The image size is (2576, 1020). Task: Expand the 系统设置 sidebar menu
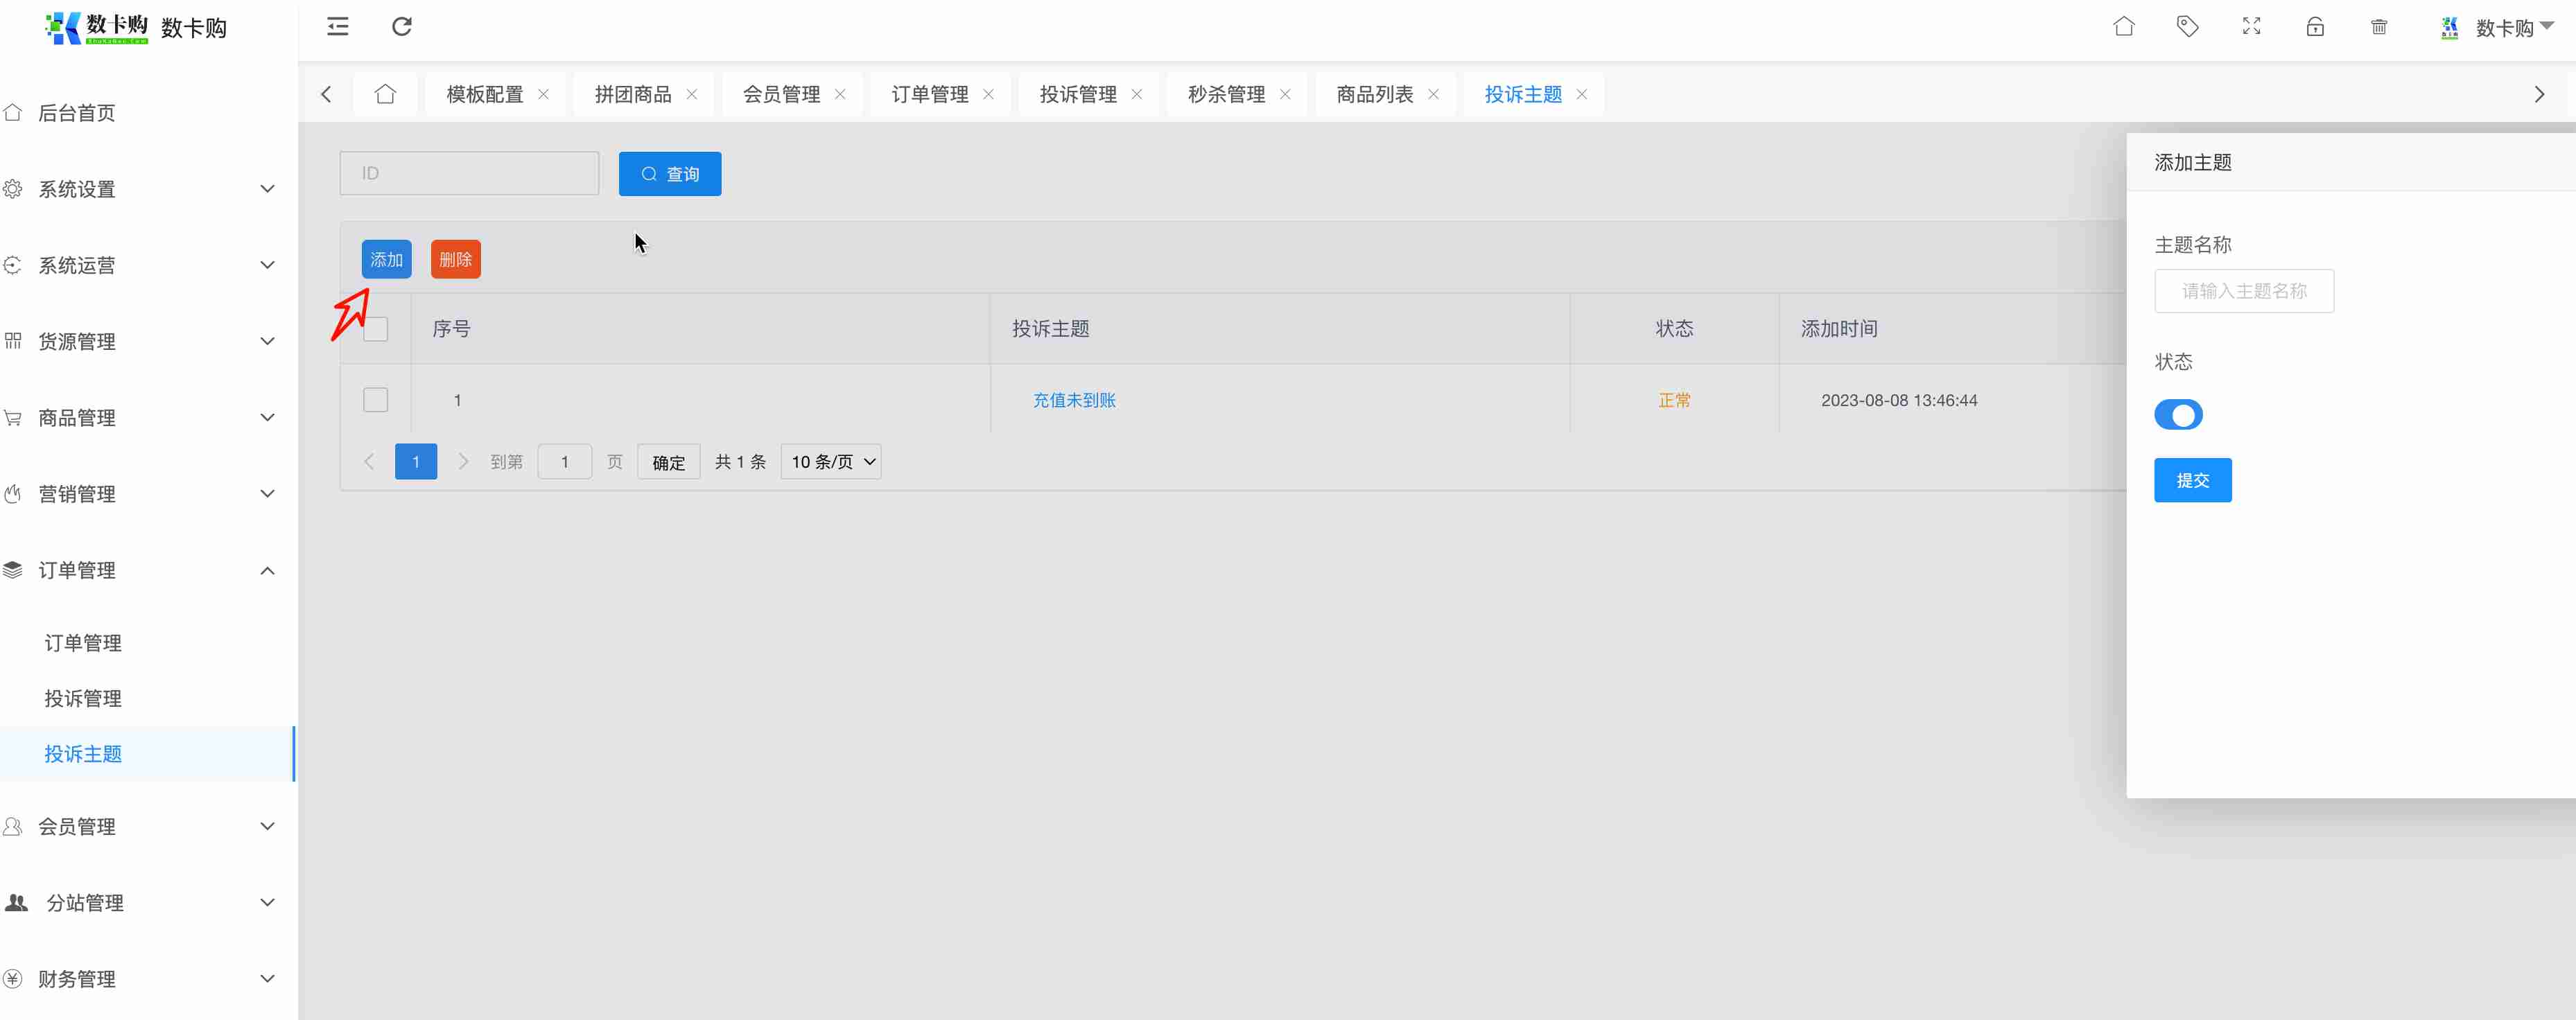pyautogui.click(x=140, y=189)
